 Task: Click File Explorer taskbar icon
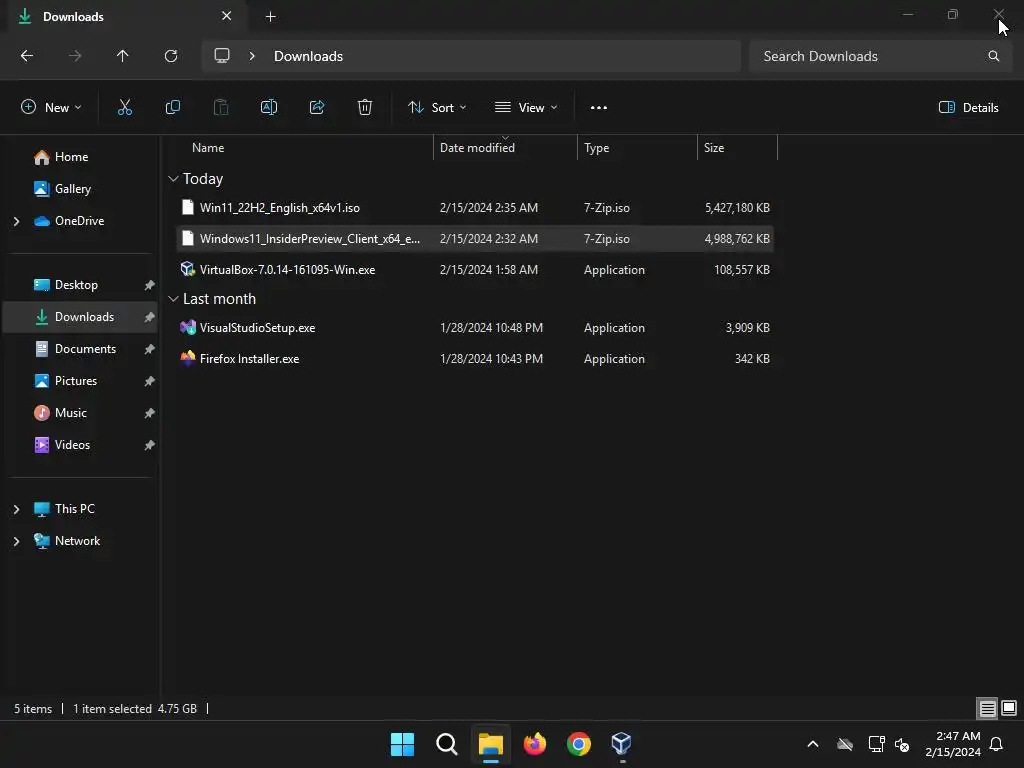(490, 744)
